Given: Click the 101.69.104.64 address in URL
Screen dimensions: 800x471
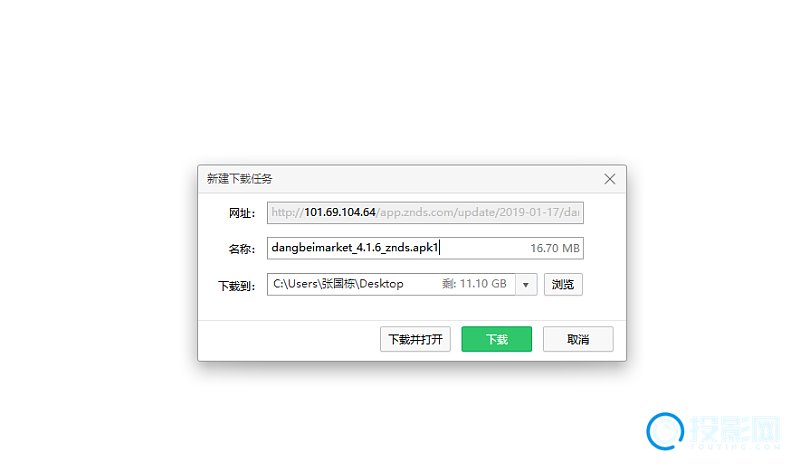Looking at the screenshot, I should point(340,212).
